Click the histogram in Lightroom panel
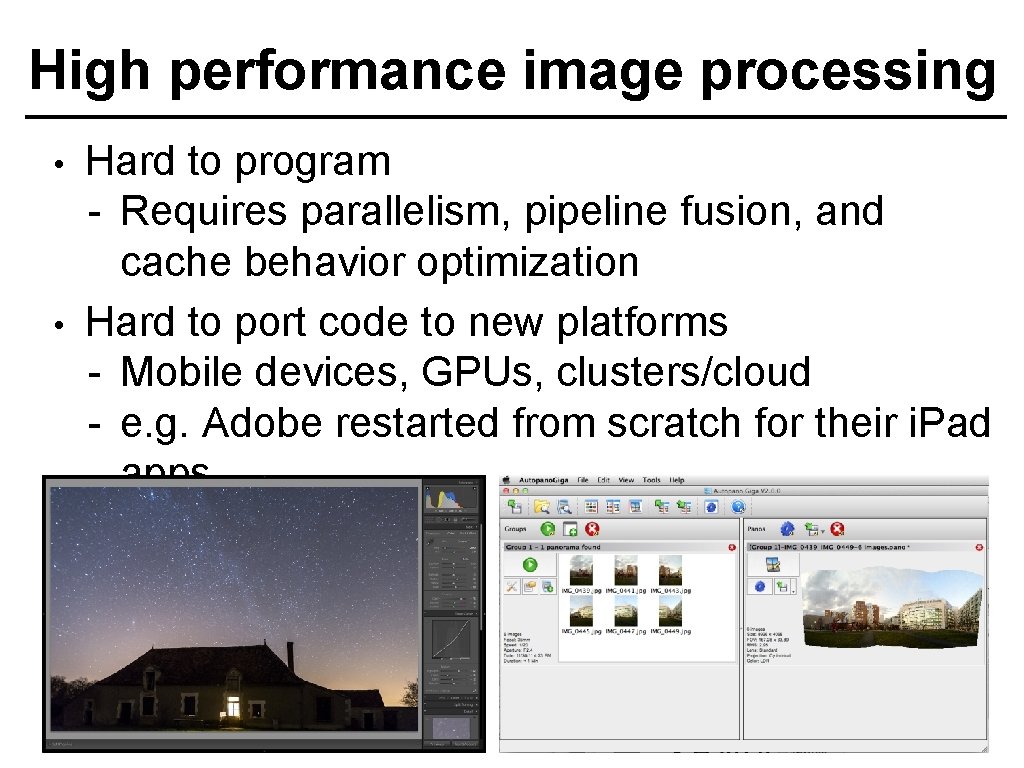 (x=451, y=497)
